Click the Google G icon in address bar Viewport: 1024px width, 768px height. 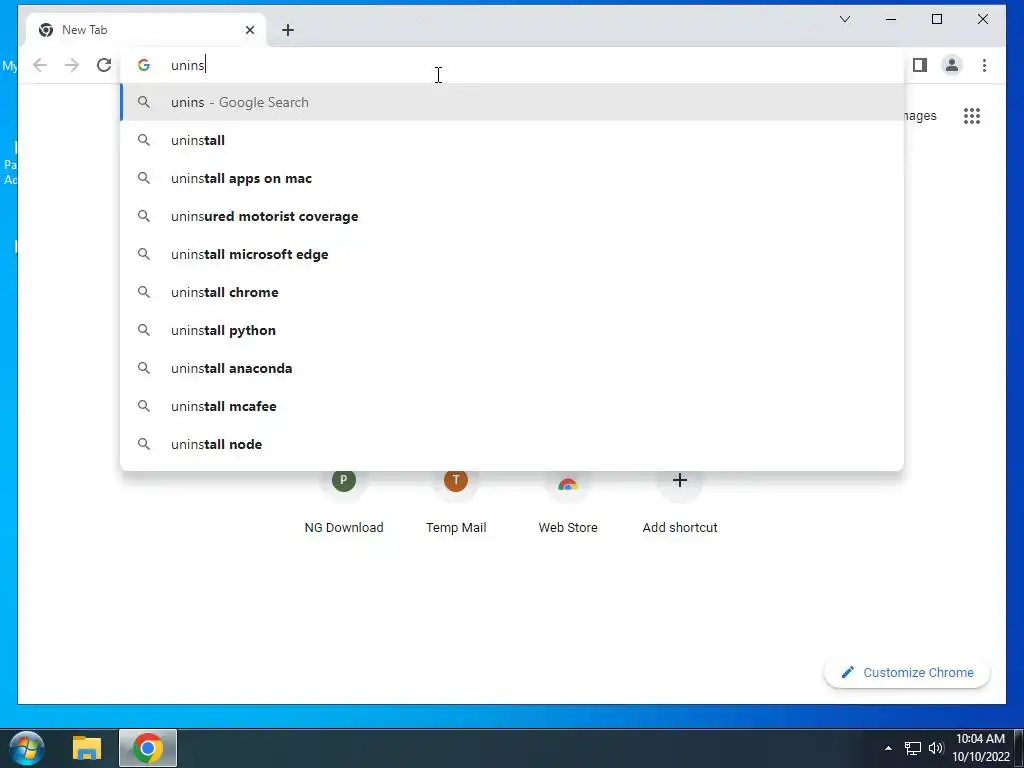tap(144, 65)
